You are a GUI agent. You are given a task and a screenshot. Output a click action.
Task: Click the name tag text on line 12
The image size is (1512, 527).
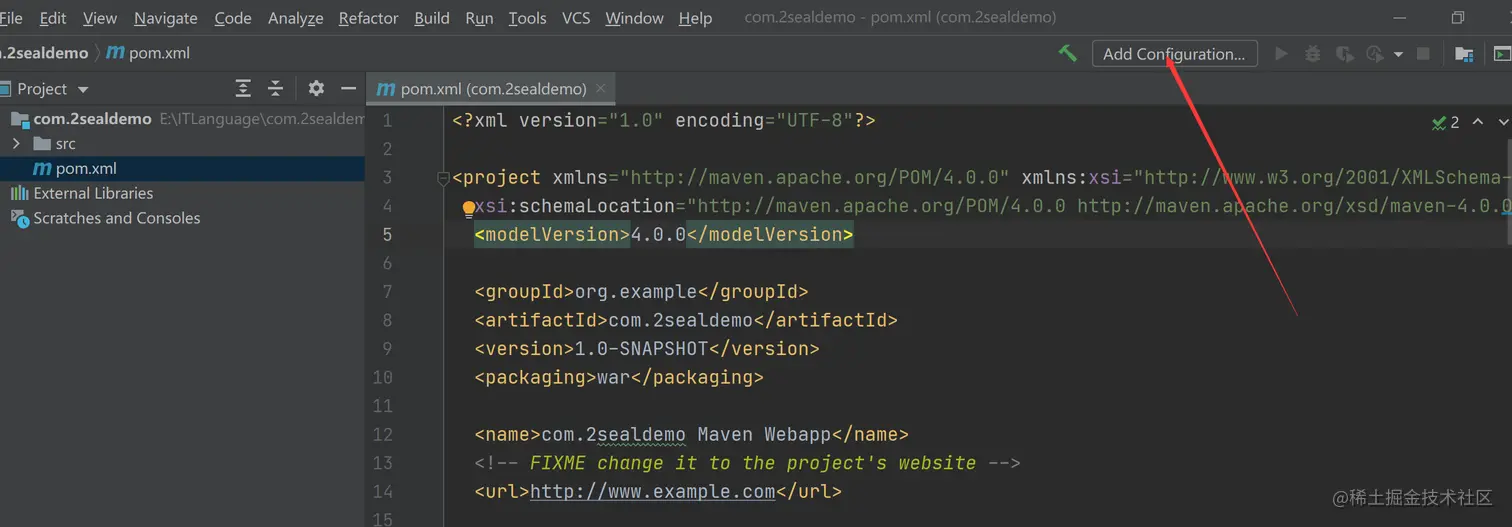coord(686,434)
